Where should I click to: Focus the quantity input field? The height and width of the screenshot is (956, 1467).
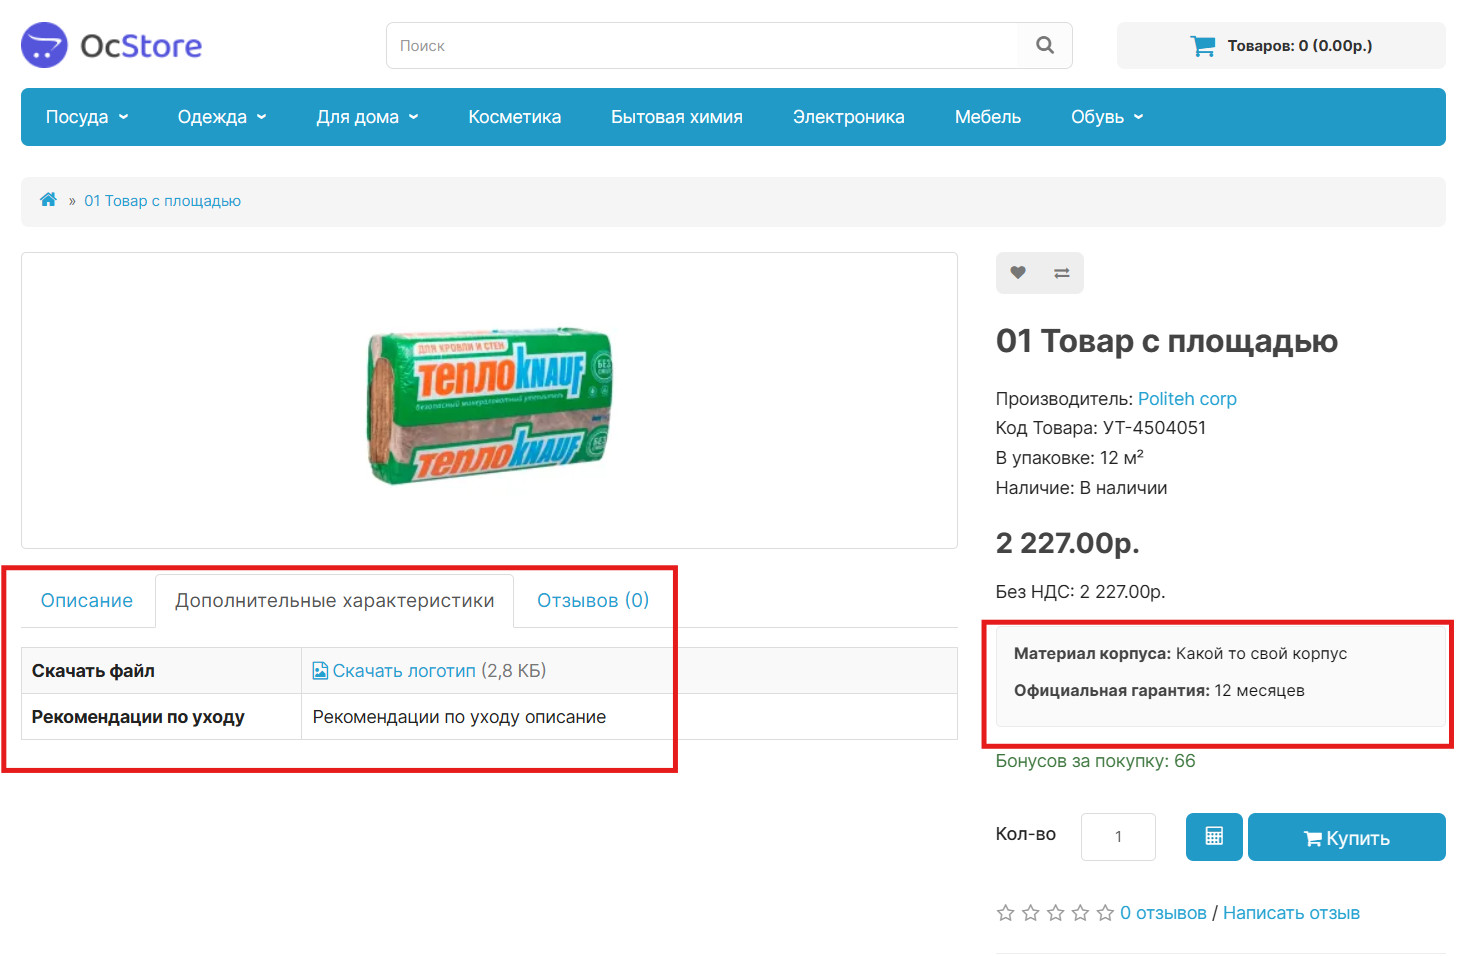(1118, 837)
